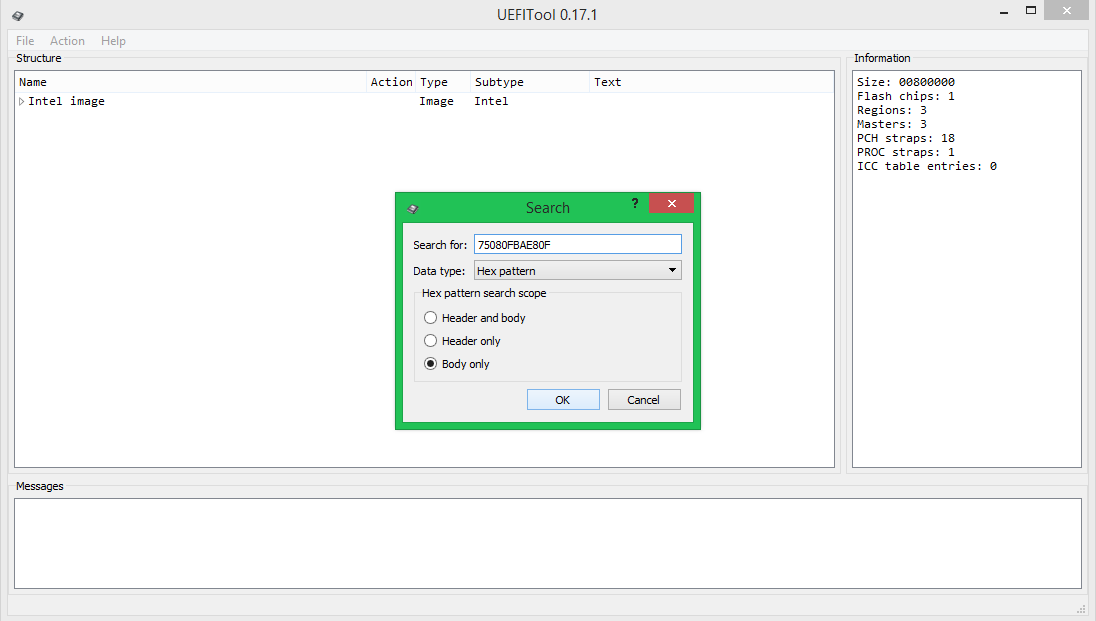Click the 'PROC straps: 1' info line
1096x621 pixels.
tap(906, 152)
